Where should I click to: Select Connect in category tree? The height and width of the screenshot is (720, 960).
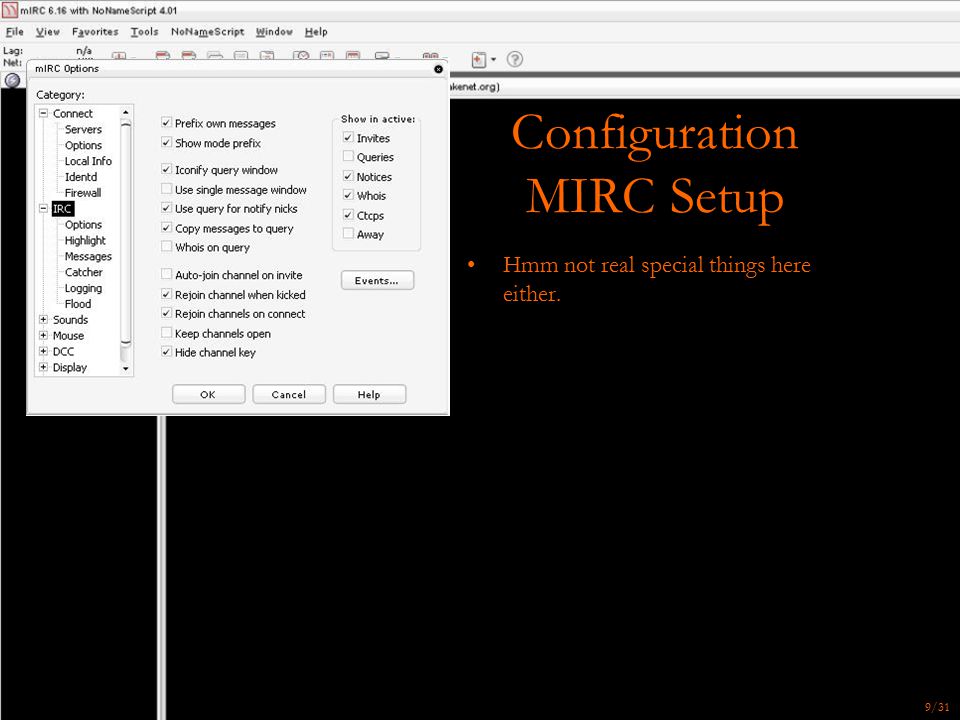pyautogui.click(x=72, y=113)
